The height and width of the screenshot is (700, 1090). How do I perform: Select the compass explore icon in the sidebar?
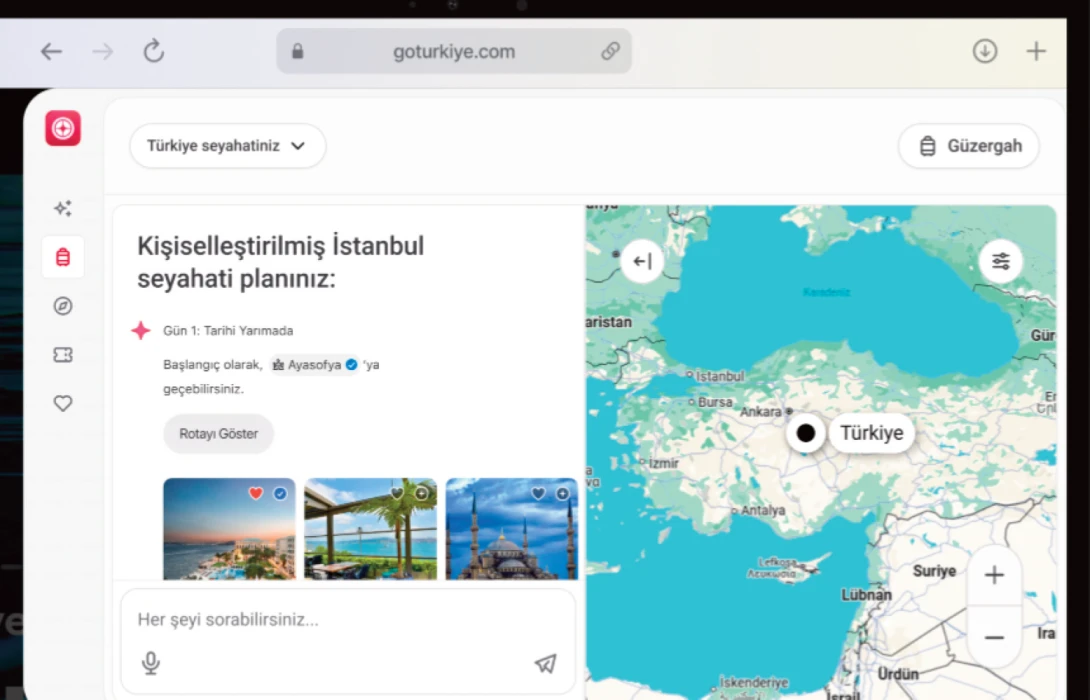click(63, 306)
